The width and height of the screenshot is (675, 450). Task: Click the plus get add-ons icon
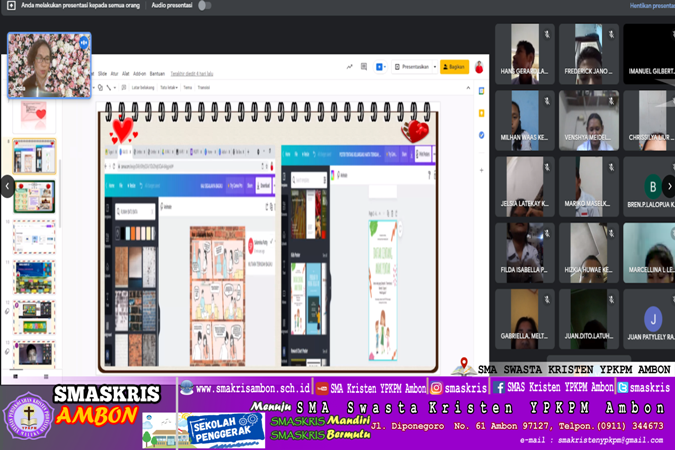481,170
